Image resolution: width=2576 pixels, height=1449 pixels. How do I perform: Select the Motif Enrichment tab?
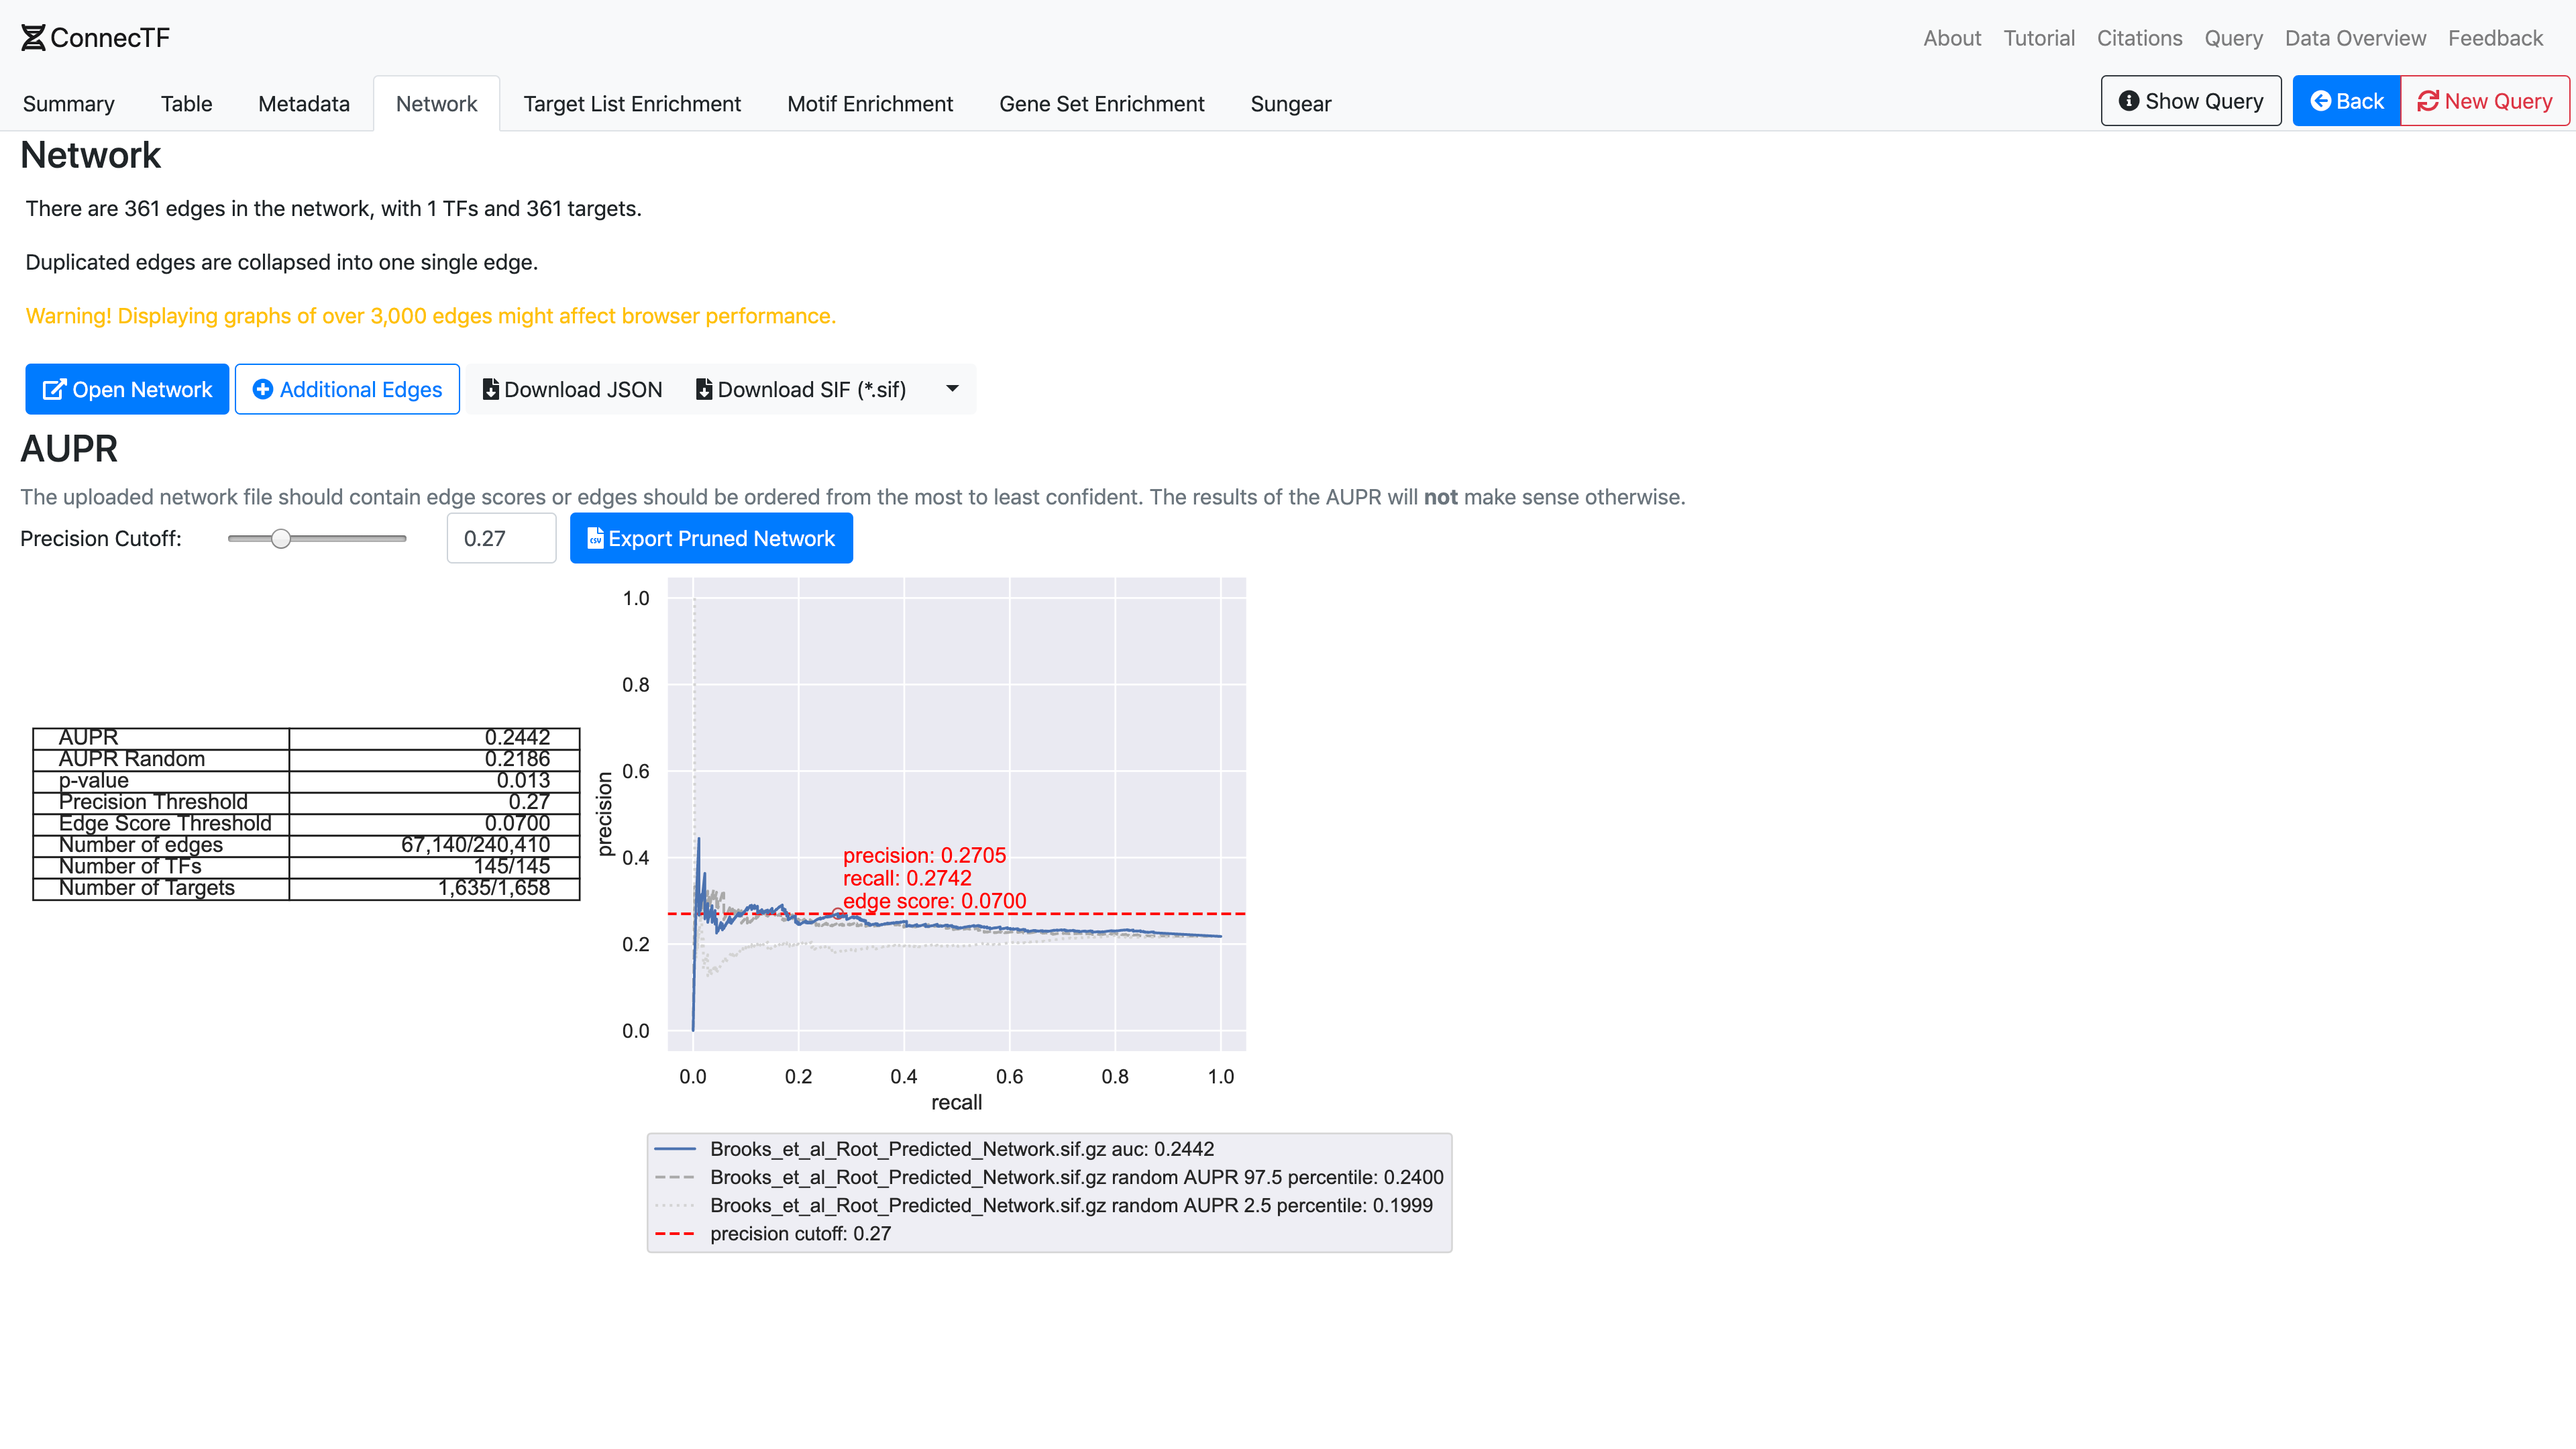869,104
